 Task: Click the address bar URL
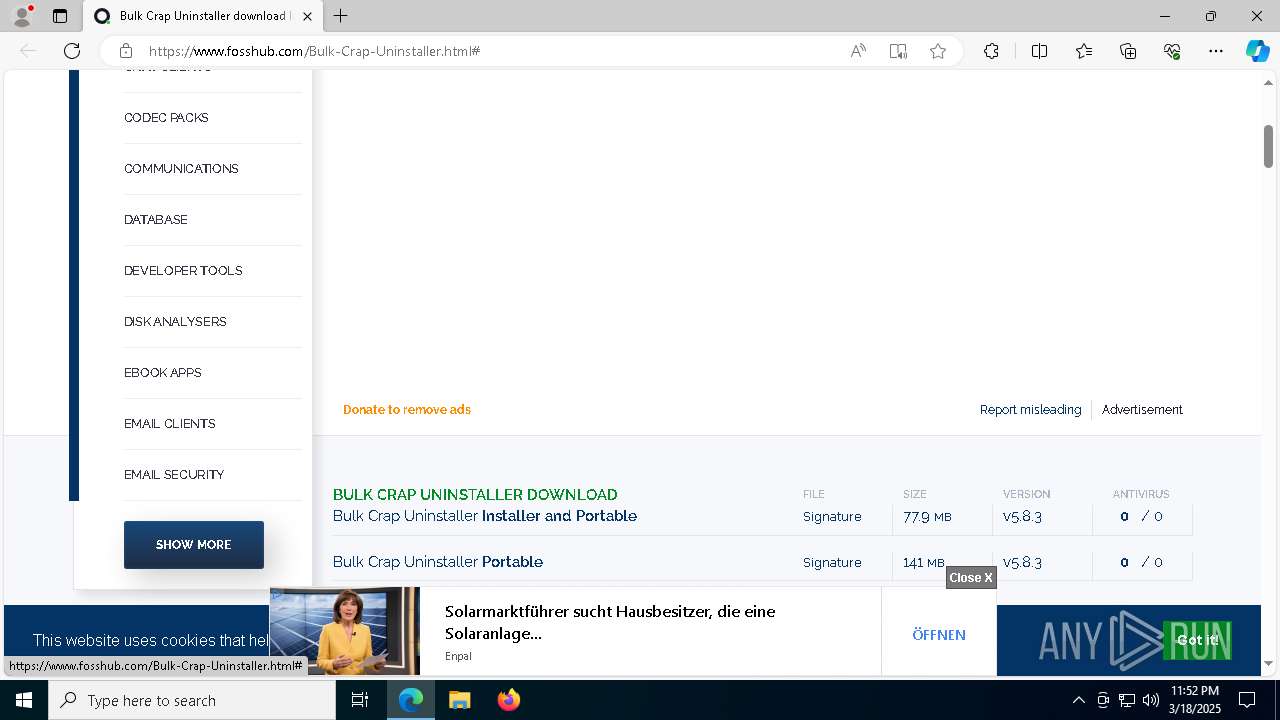pyautogui.click(x=315, y=51)
